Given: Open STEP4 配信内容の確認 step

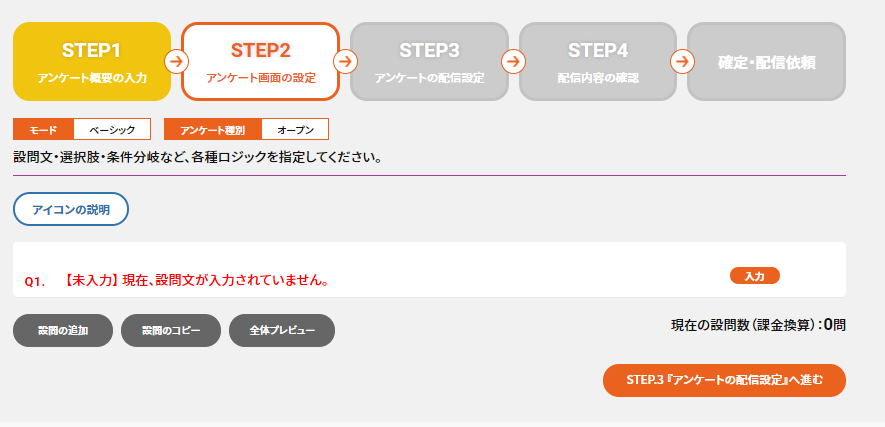Looking at the screenshot, I should 598,61.
